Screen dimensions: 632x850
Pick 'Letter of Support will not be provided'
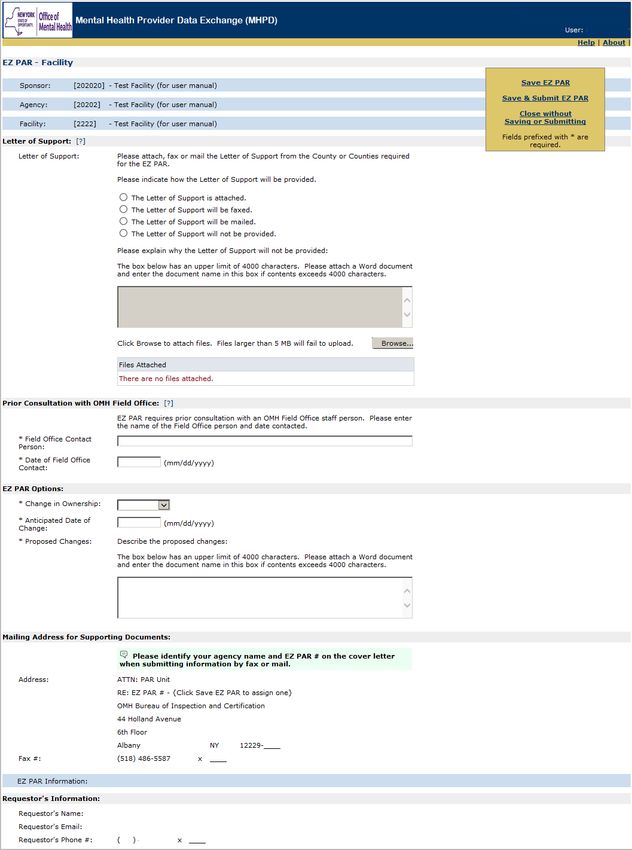123,234
